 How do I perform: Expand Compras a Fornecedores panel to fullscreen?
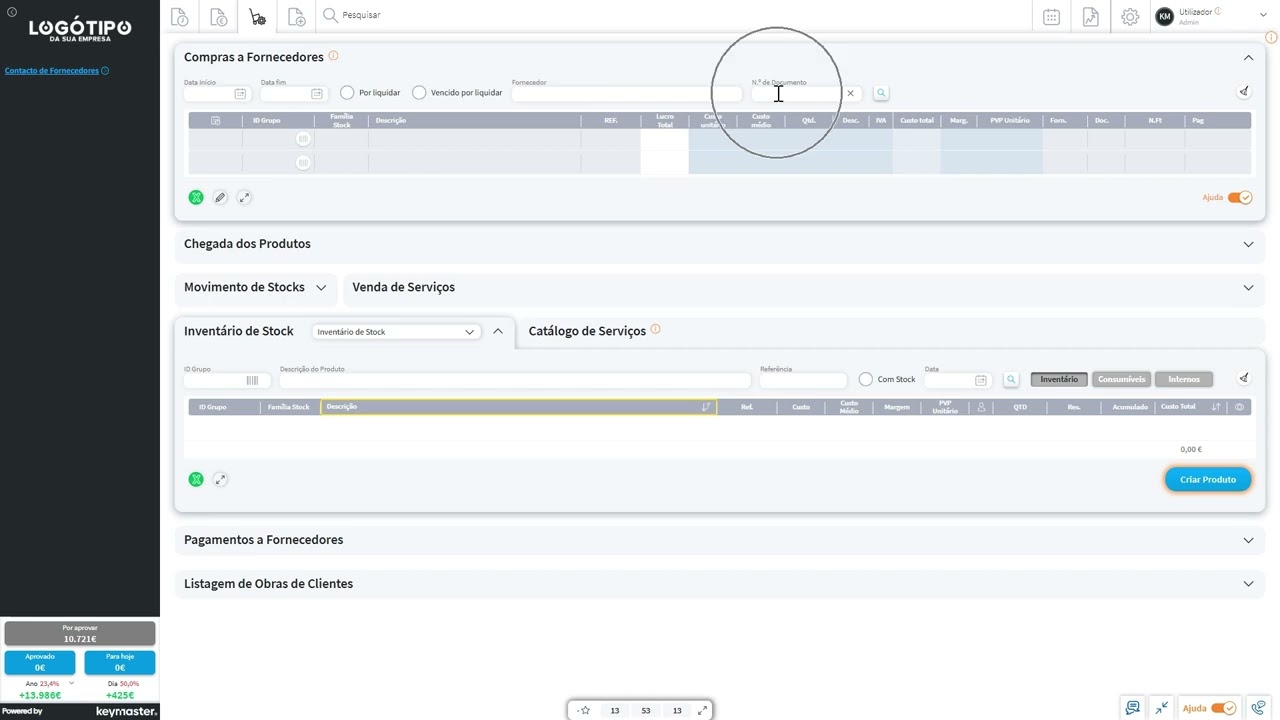244,198
